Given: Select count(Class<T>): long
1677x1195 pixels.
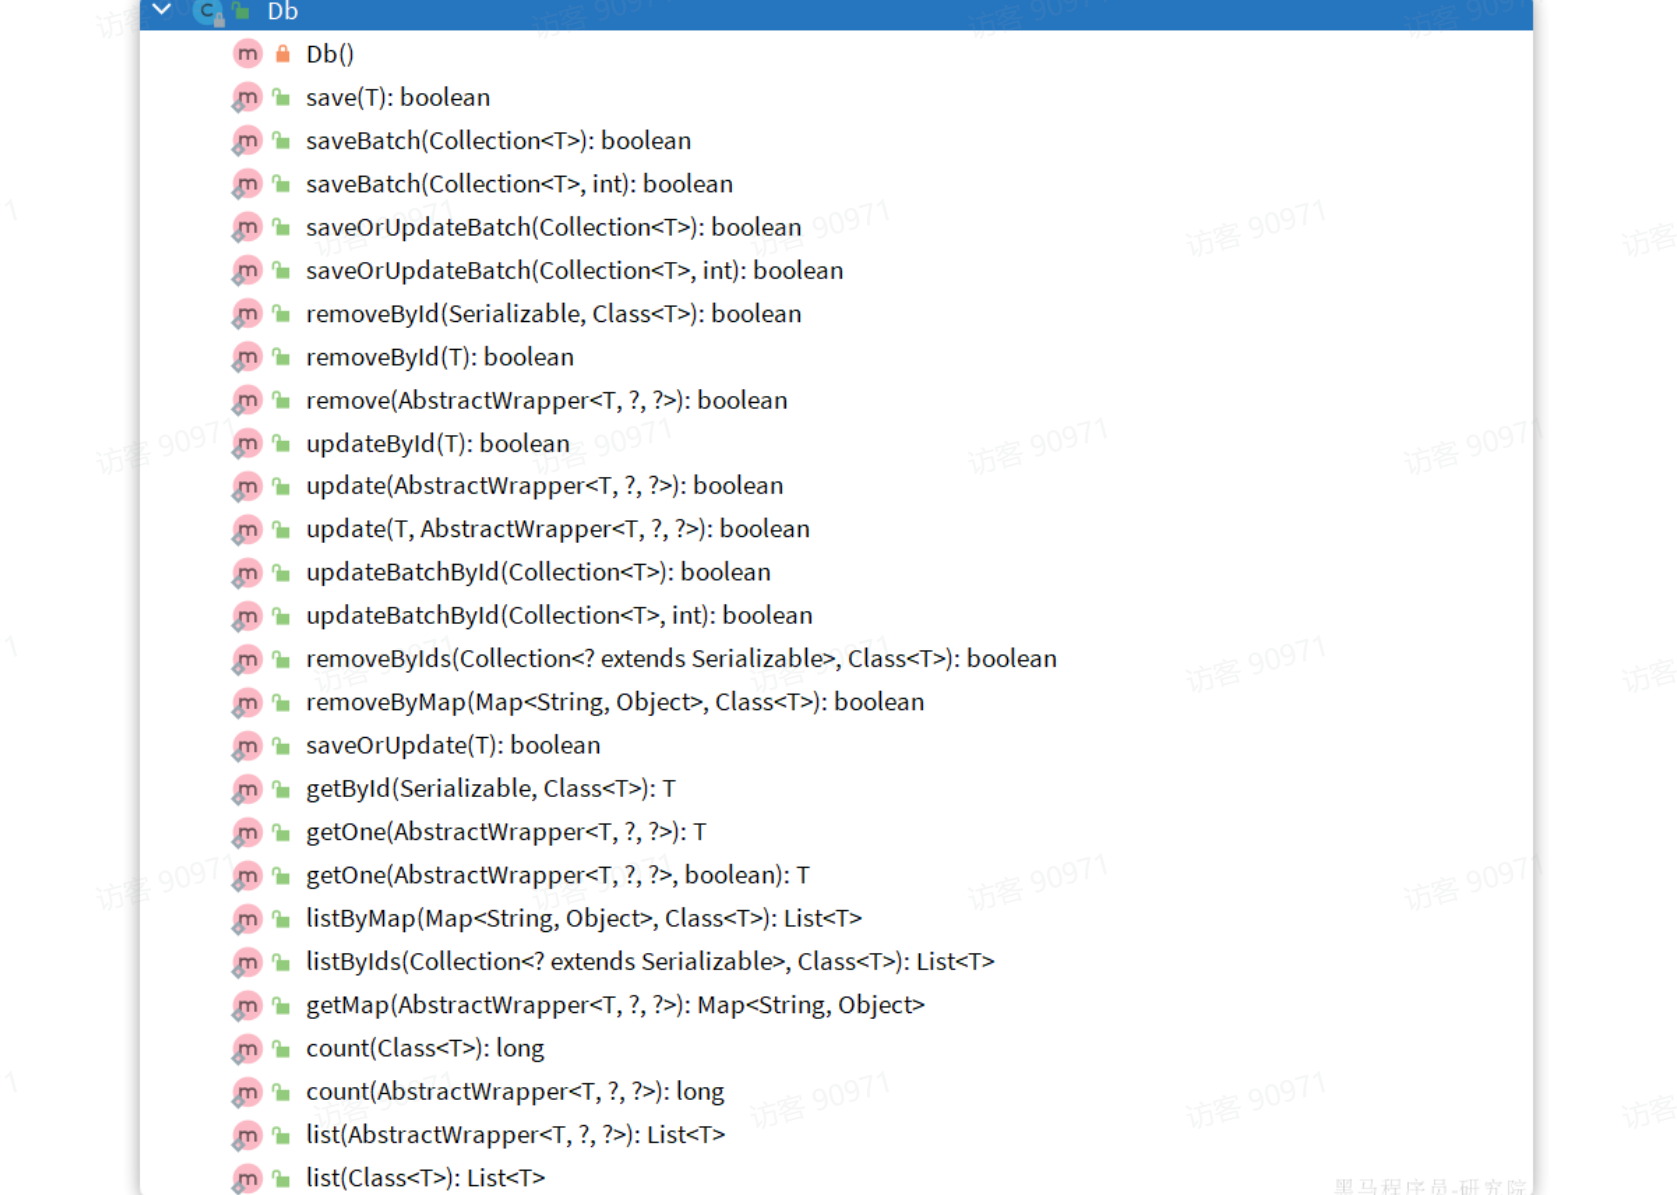Looking at the screenshot, I should [425, 1048].
